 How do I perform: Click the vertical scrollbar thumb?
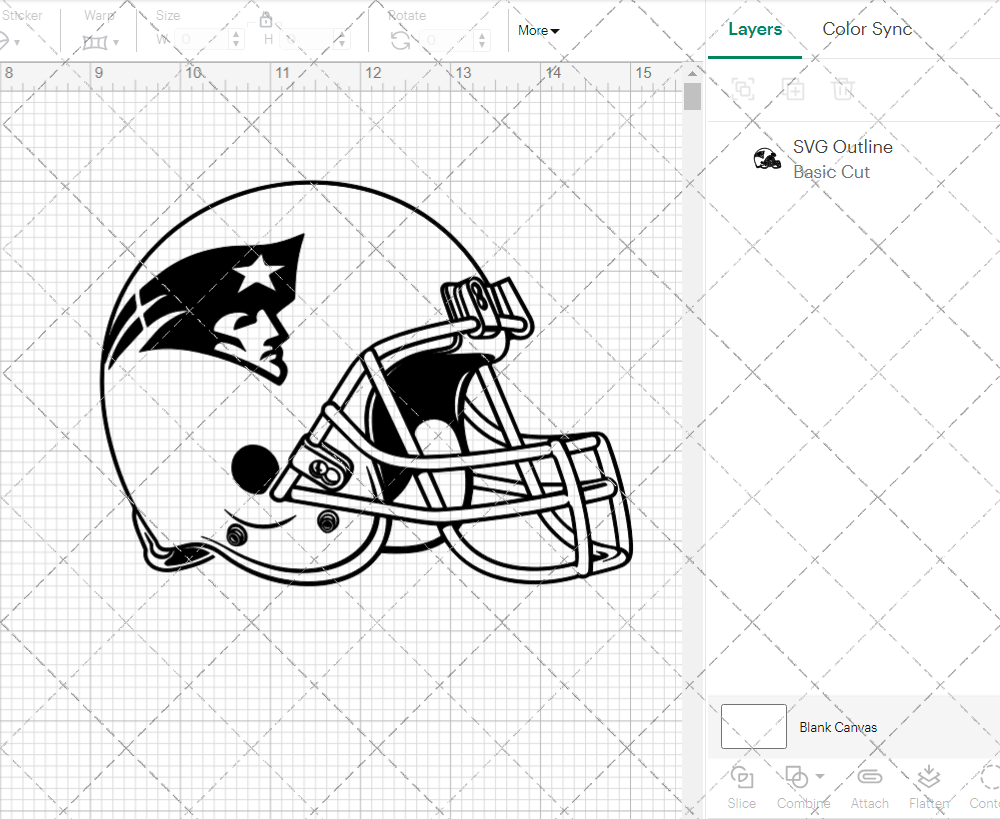[693, 97]
